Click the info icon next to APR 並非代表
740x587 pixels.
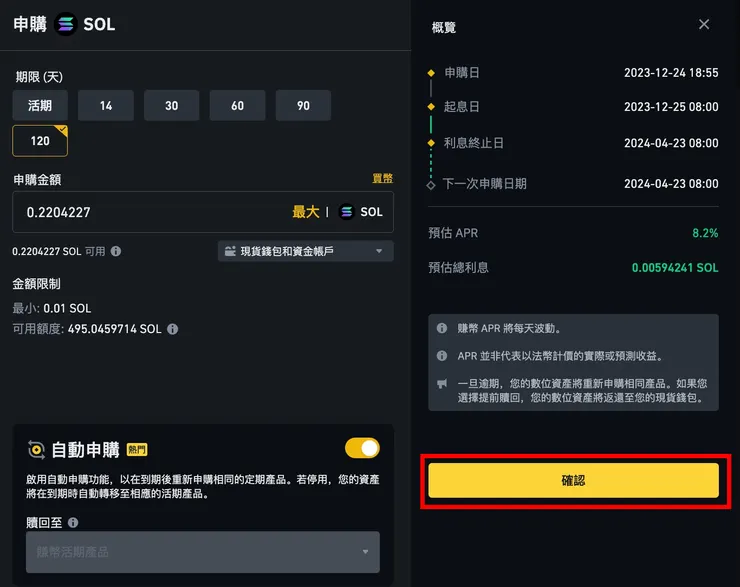tap(442, 355)
